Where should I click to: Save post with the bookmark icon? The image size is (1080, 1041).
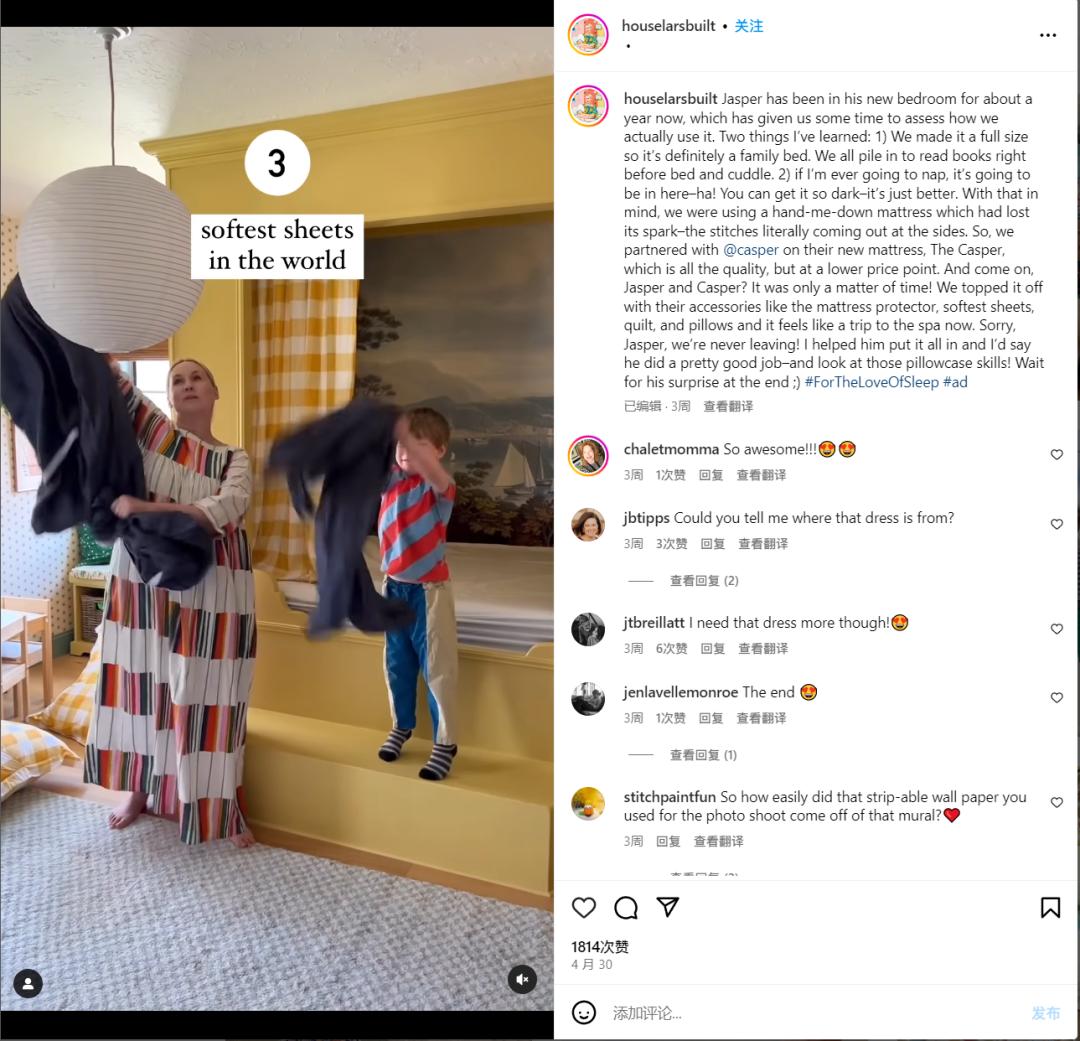pos(1050,907)
